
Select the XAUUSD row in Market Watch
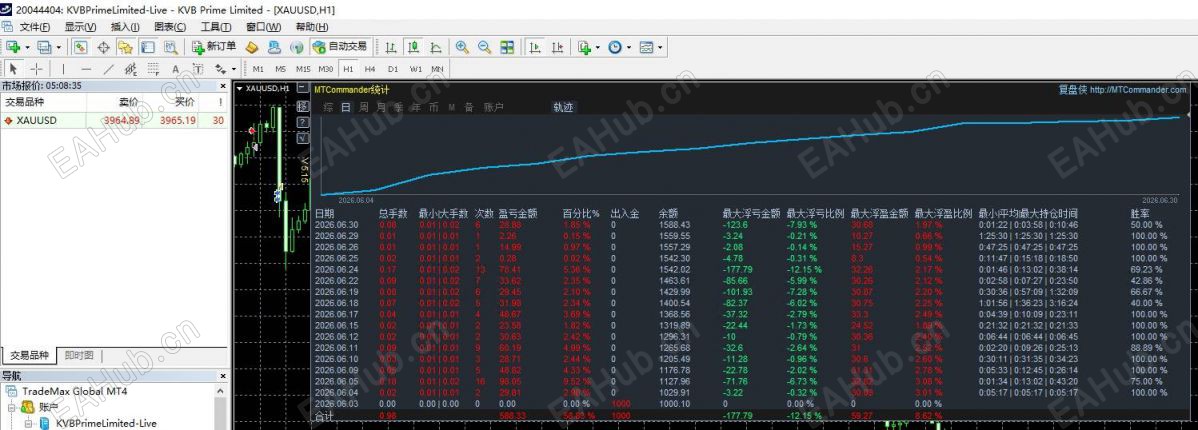pyautogui.click(x=115, y=120)
